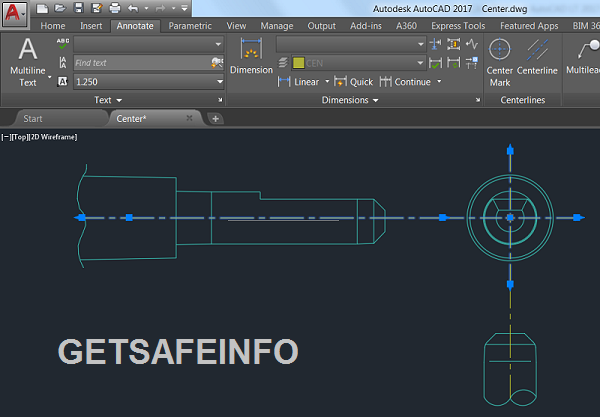The height and width of the screenshot is (417, 600).
Task: Click the Center Mark tool
Action: [500, 62]
